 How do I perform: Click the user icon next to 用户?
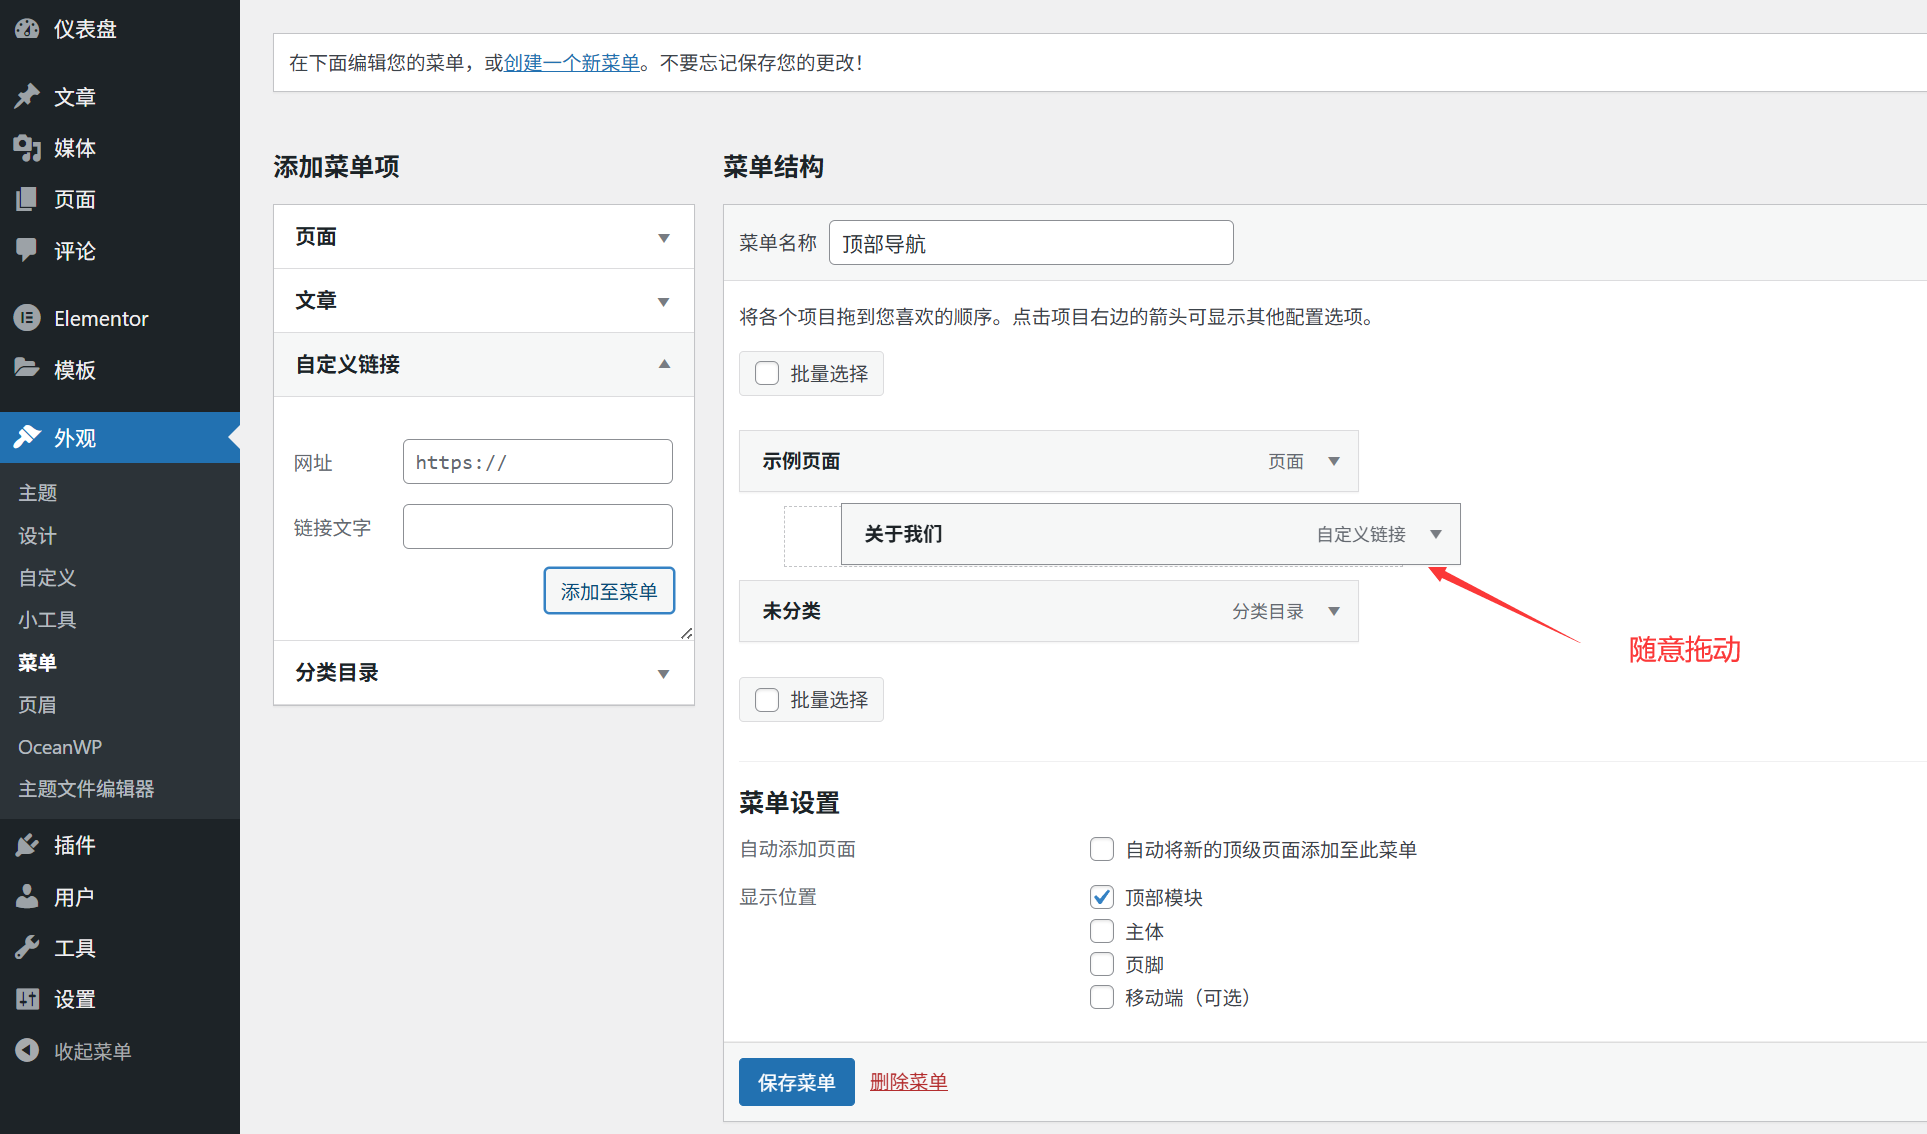(27, 896)
